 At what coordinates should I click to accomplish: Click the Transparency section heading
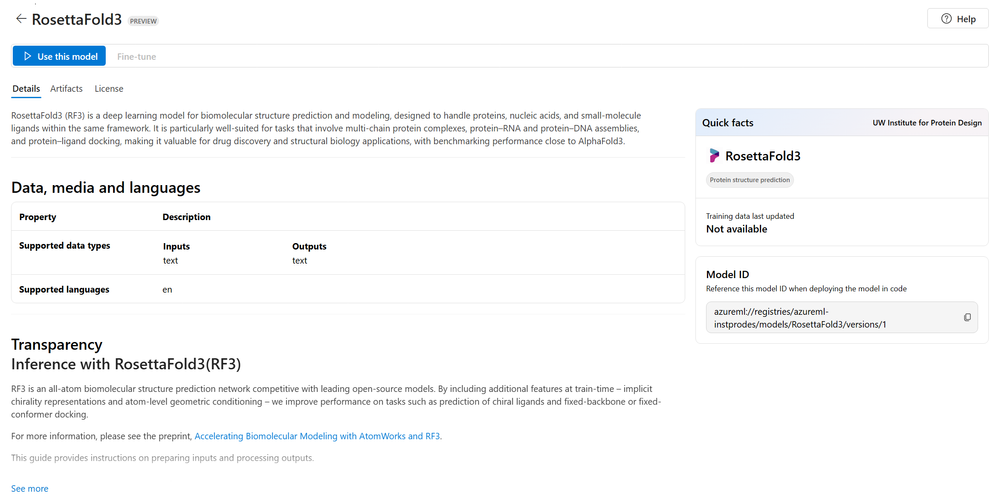click(x=56, y=344)
